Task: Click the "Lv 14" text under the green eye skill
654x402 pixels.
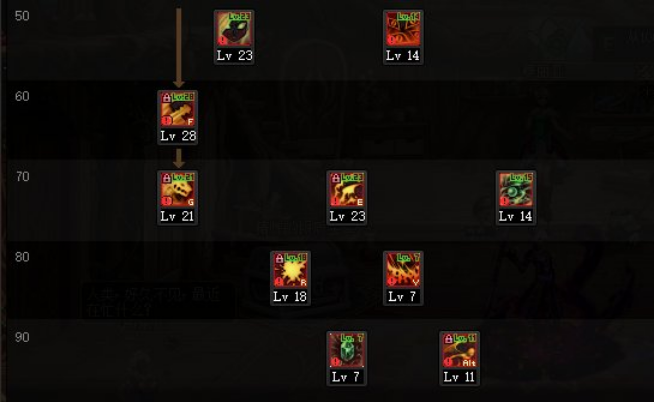Action: pos(516,216)
